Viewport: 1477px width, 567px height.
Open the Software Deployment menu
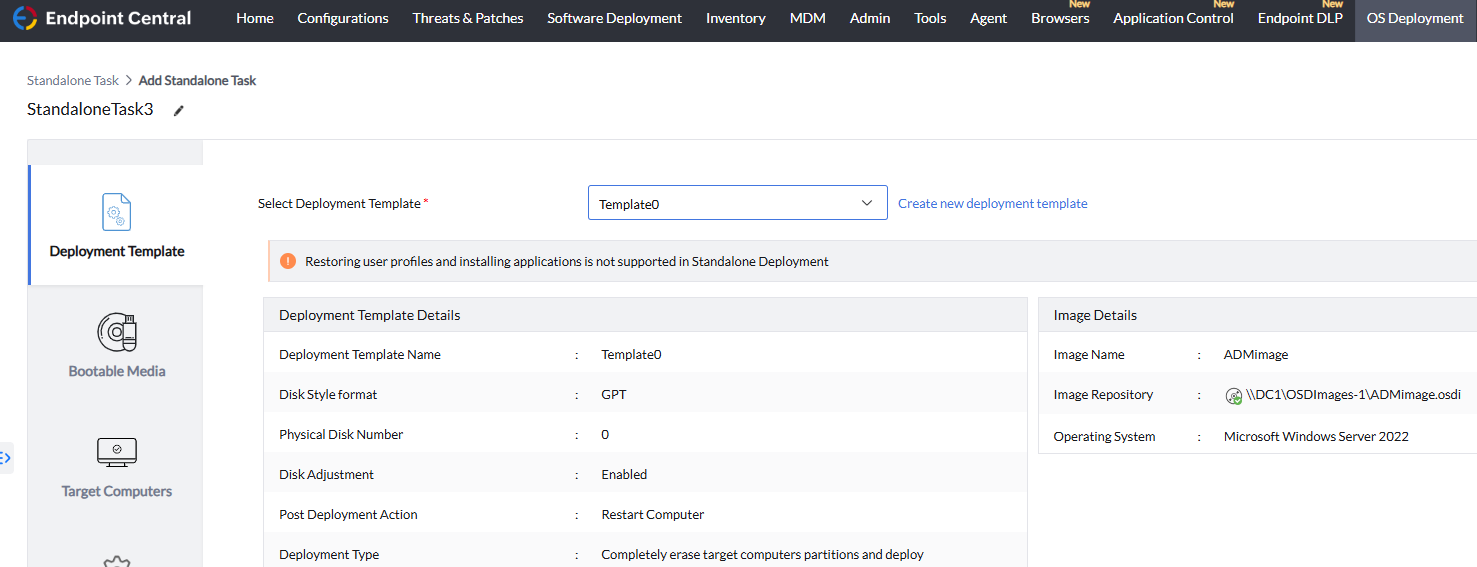(614, 18)
